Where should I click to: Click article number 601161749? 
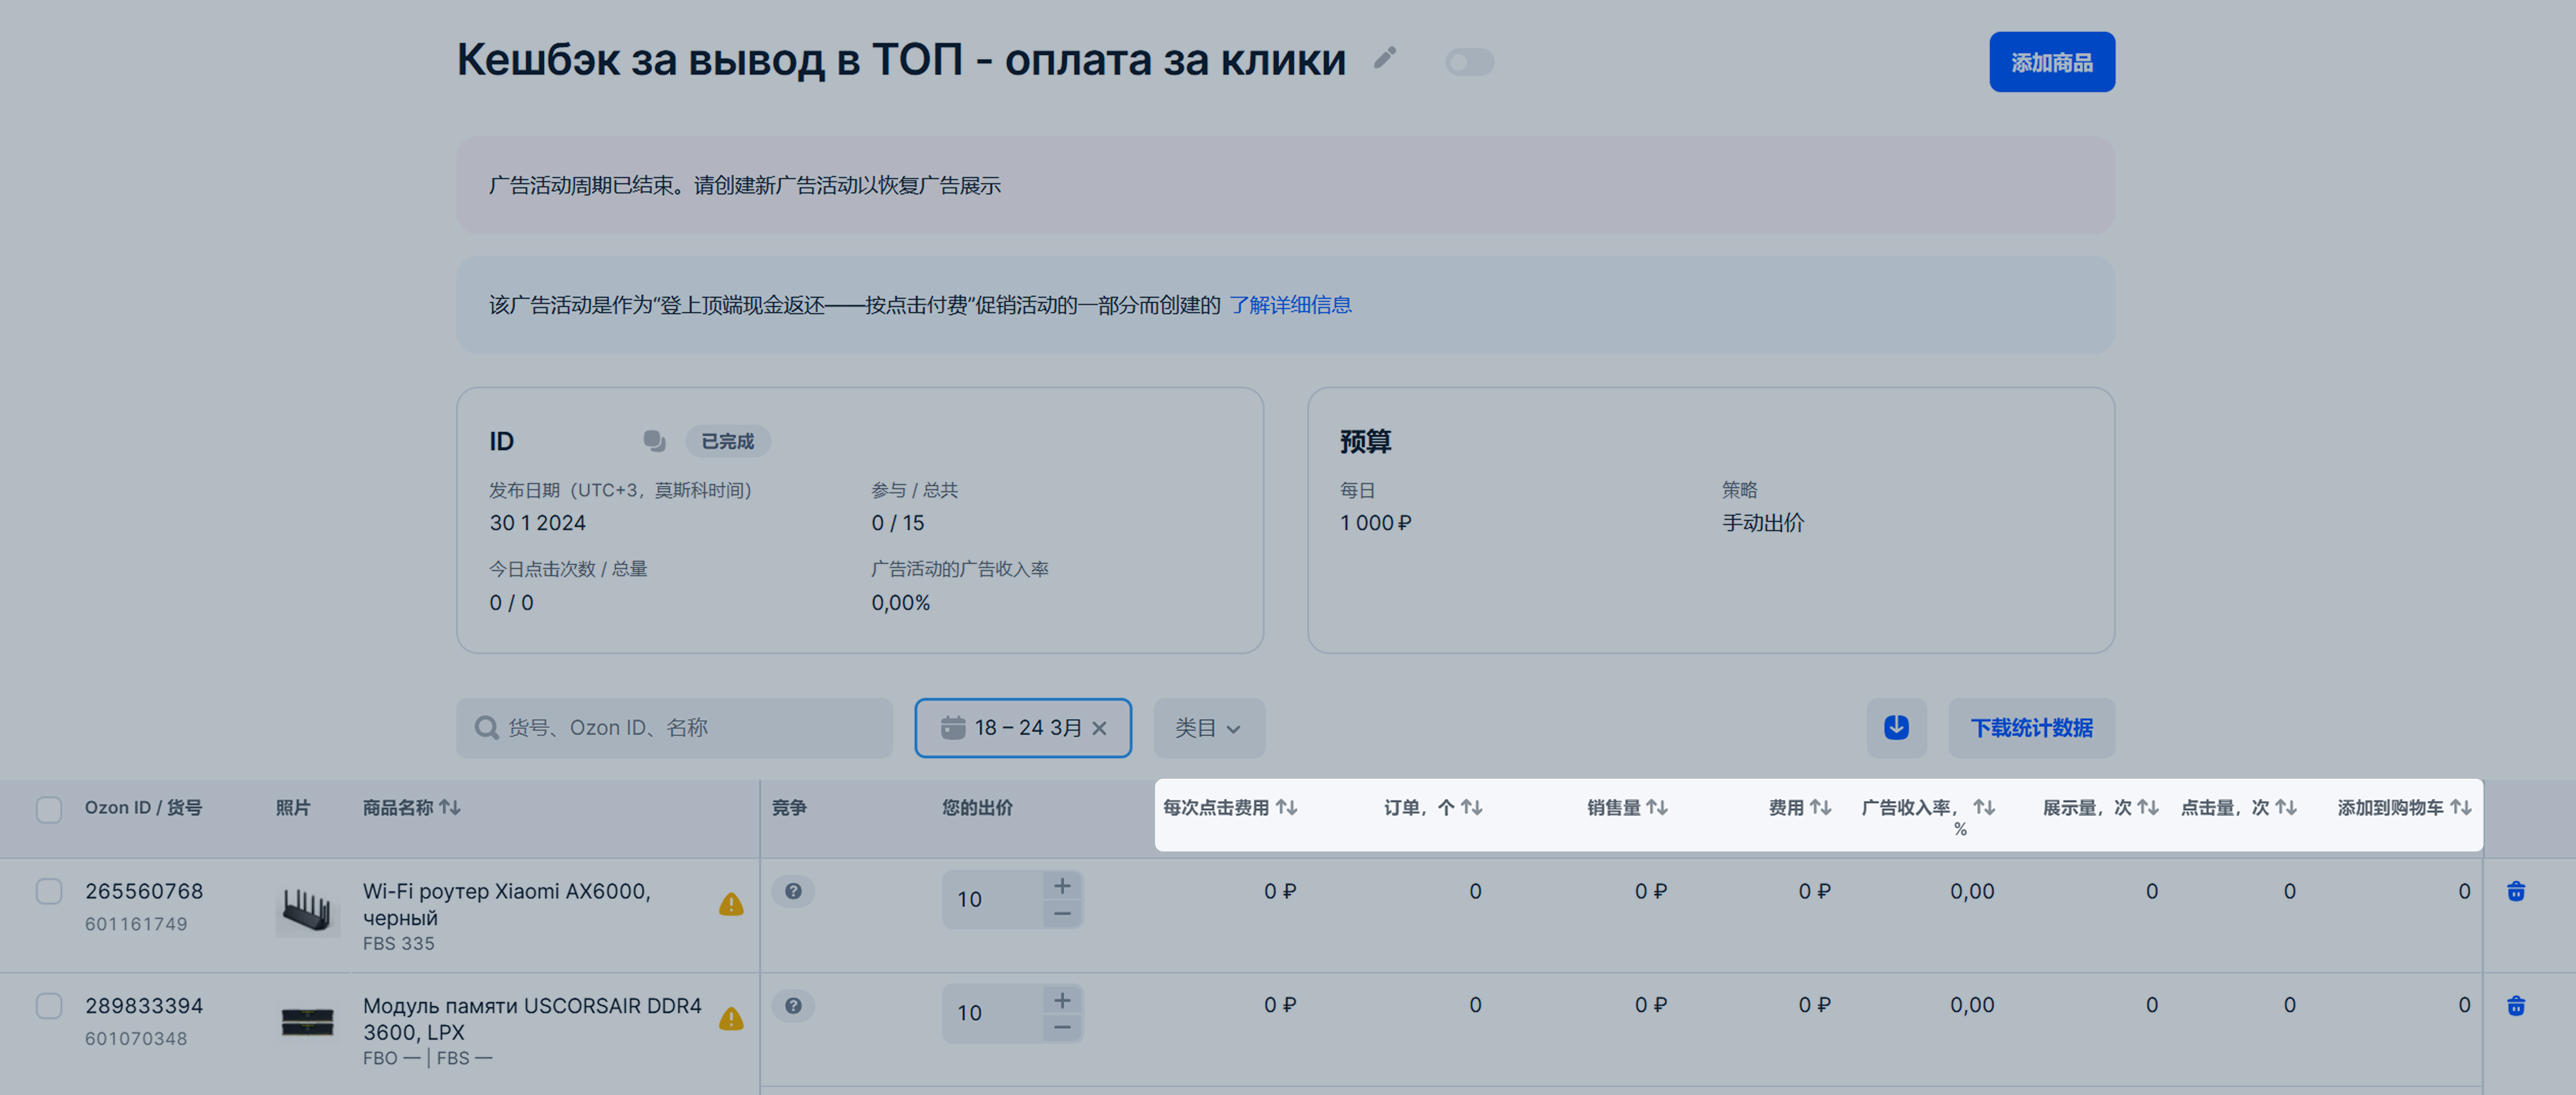[136, 924]
